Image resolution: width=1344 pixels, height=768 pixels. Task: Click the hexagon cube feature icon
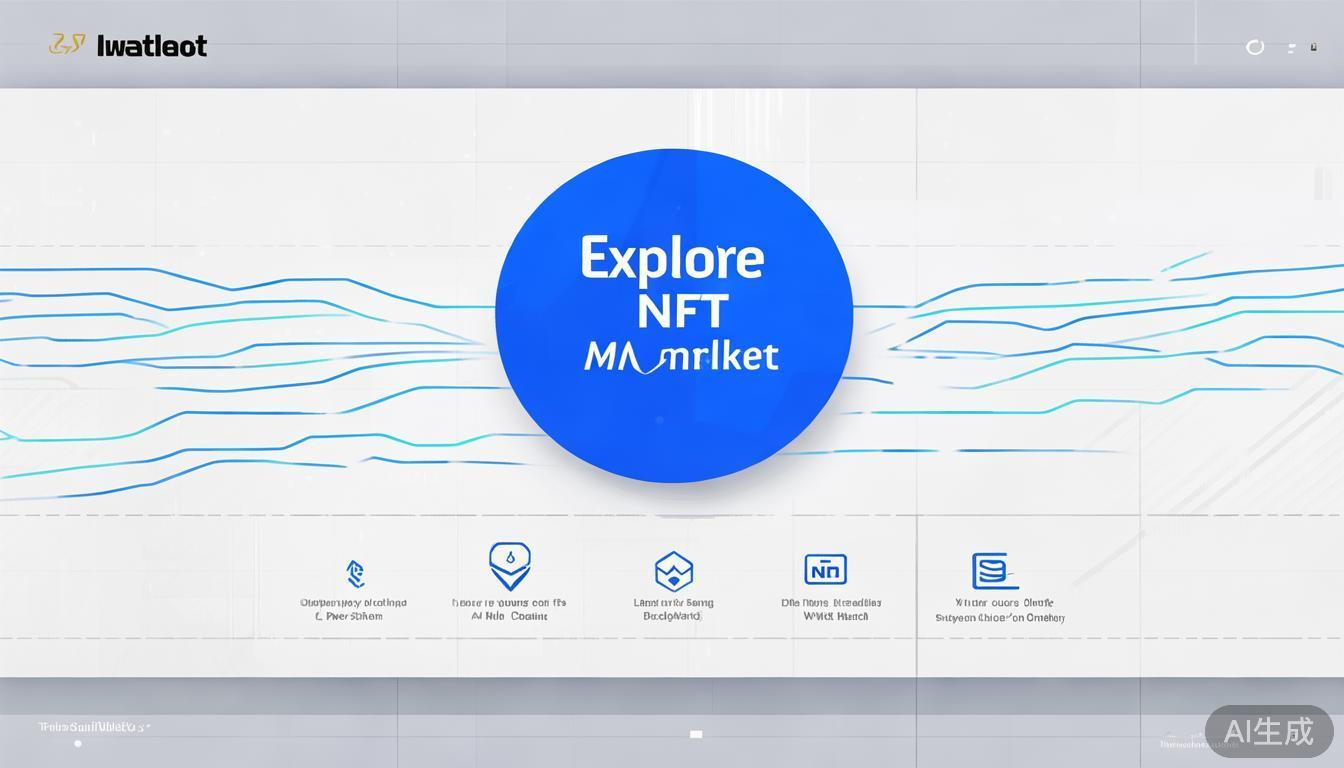pos(674,571)
